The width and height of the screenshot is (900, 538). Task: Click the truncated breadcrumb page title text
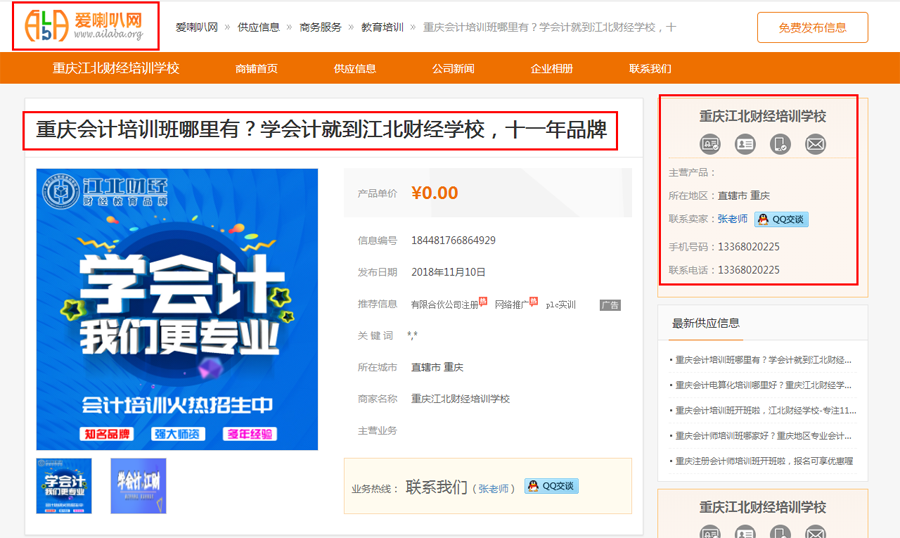(549, 27)
